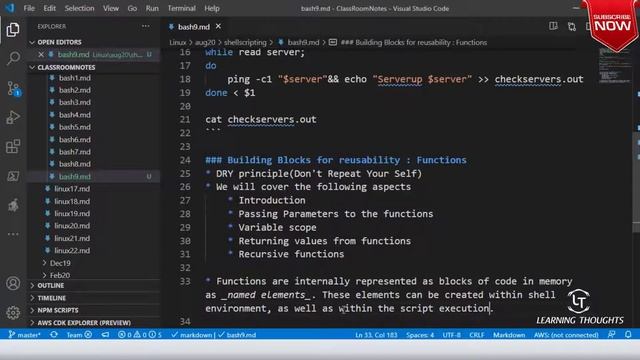Click the open changes icon in editor toolbar

click(x=572, y=27)
